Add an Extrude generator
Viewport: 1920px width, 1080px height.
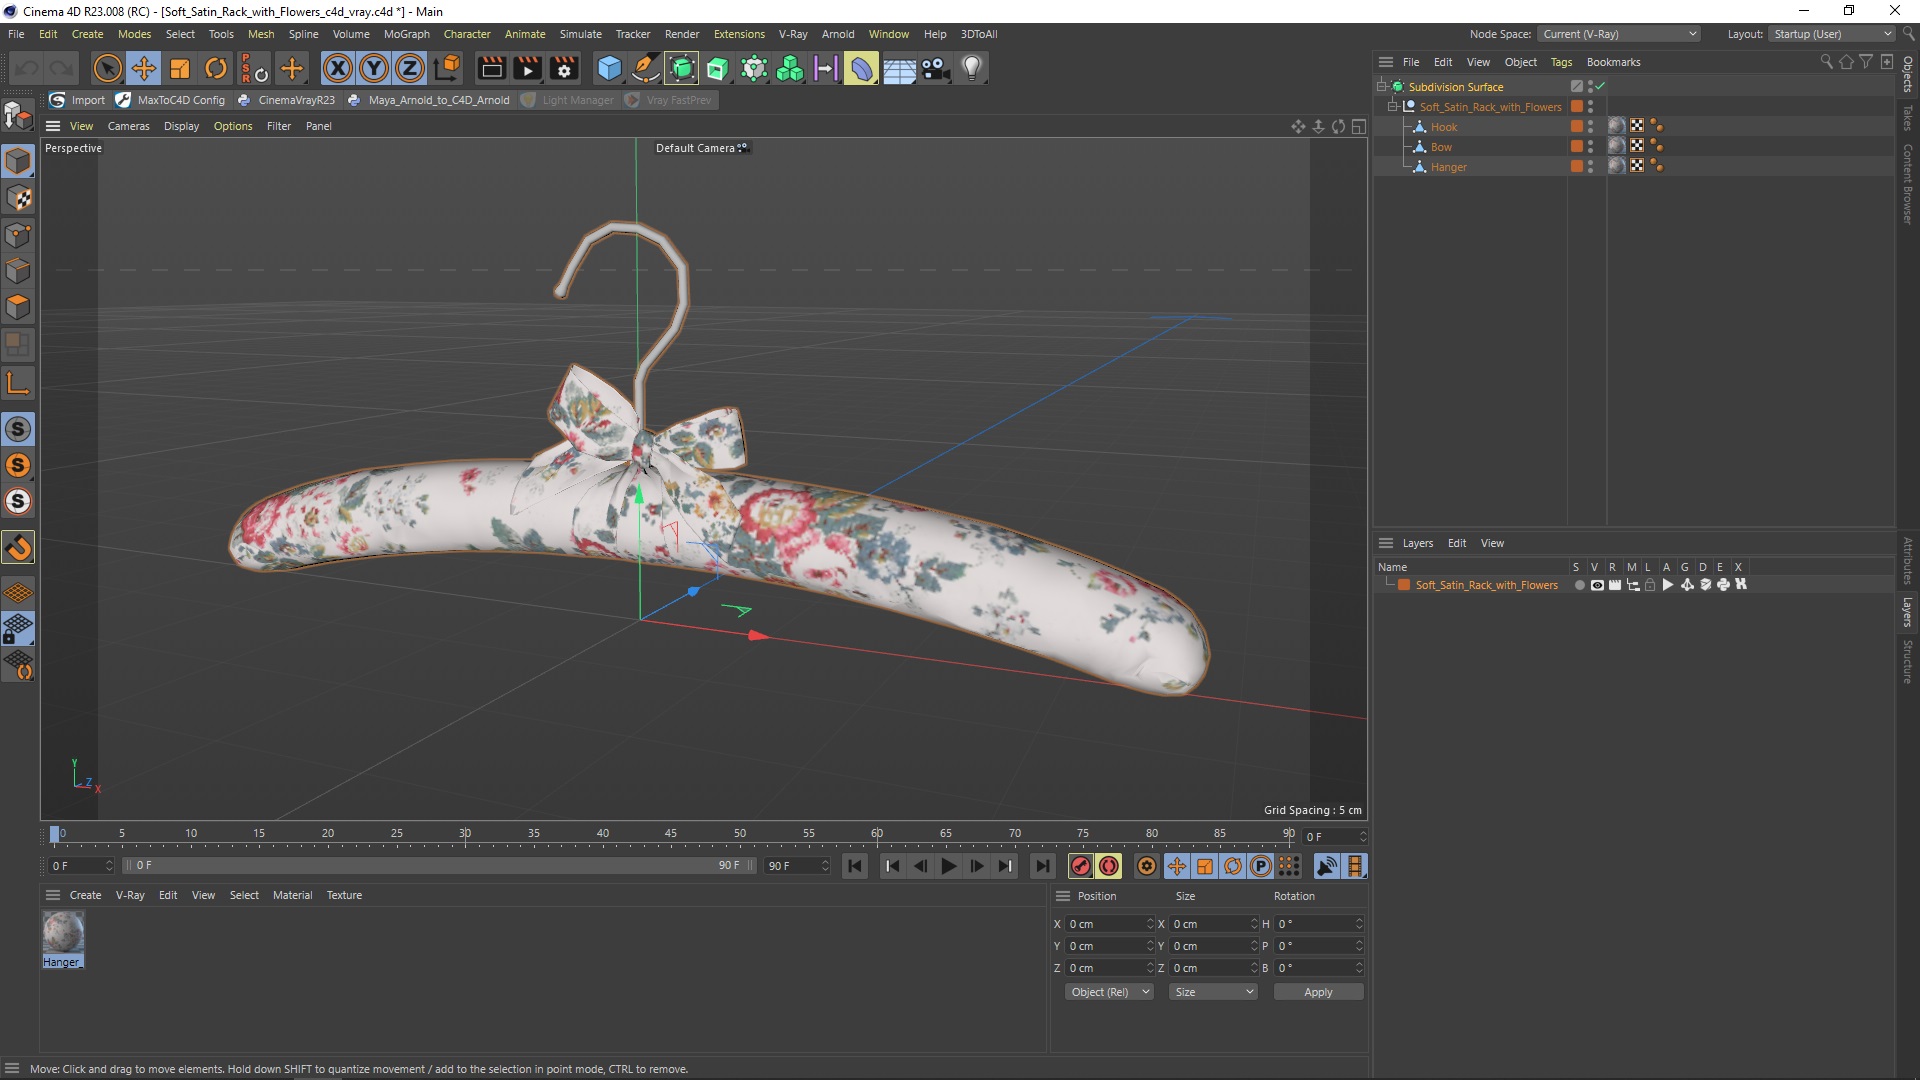(x=718, y=68)
